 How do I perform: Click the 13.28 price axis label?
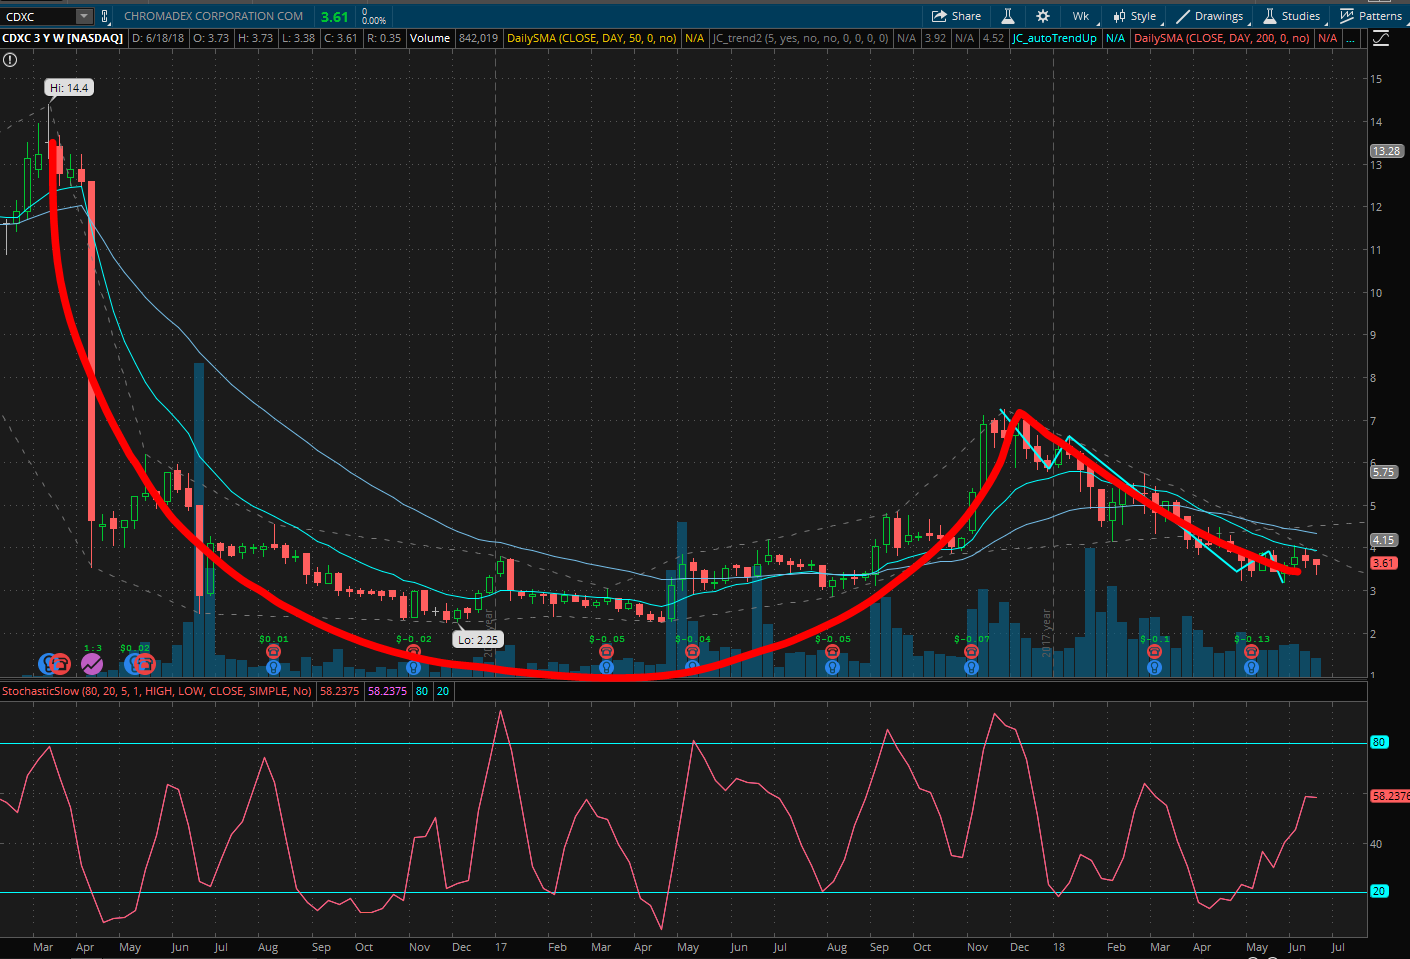coord(1386,151)
